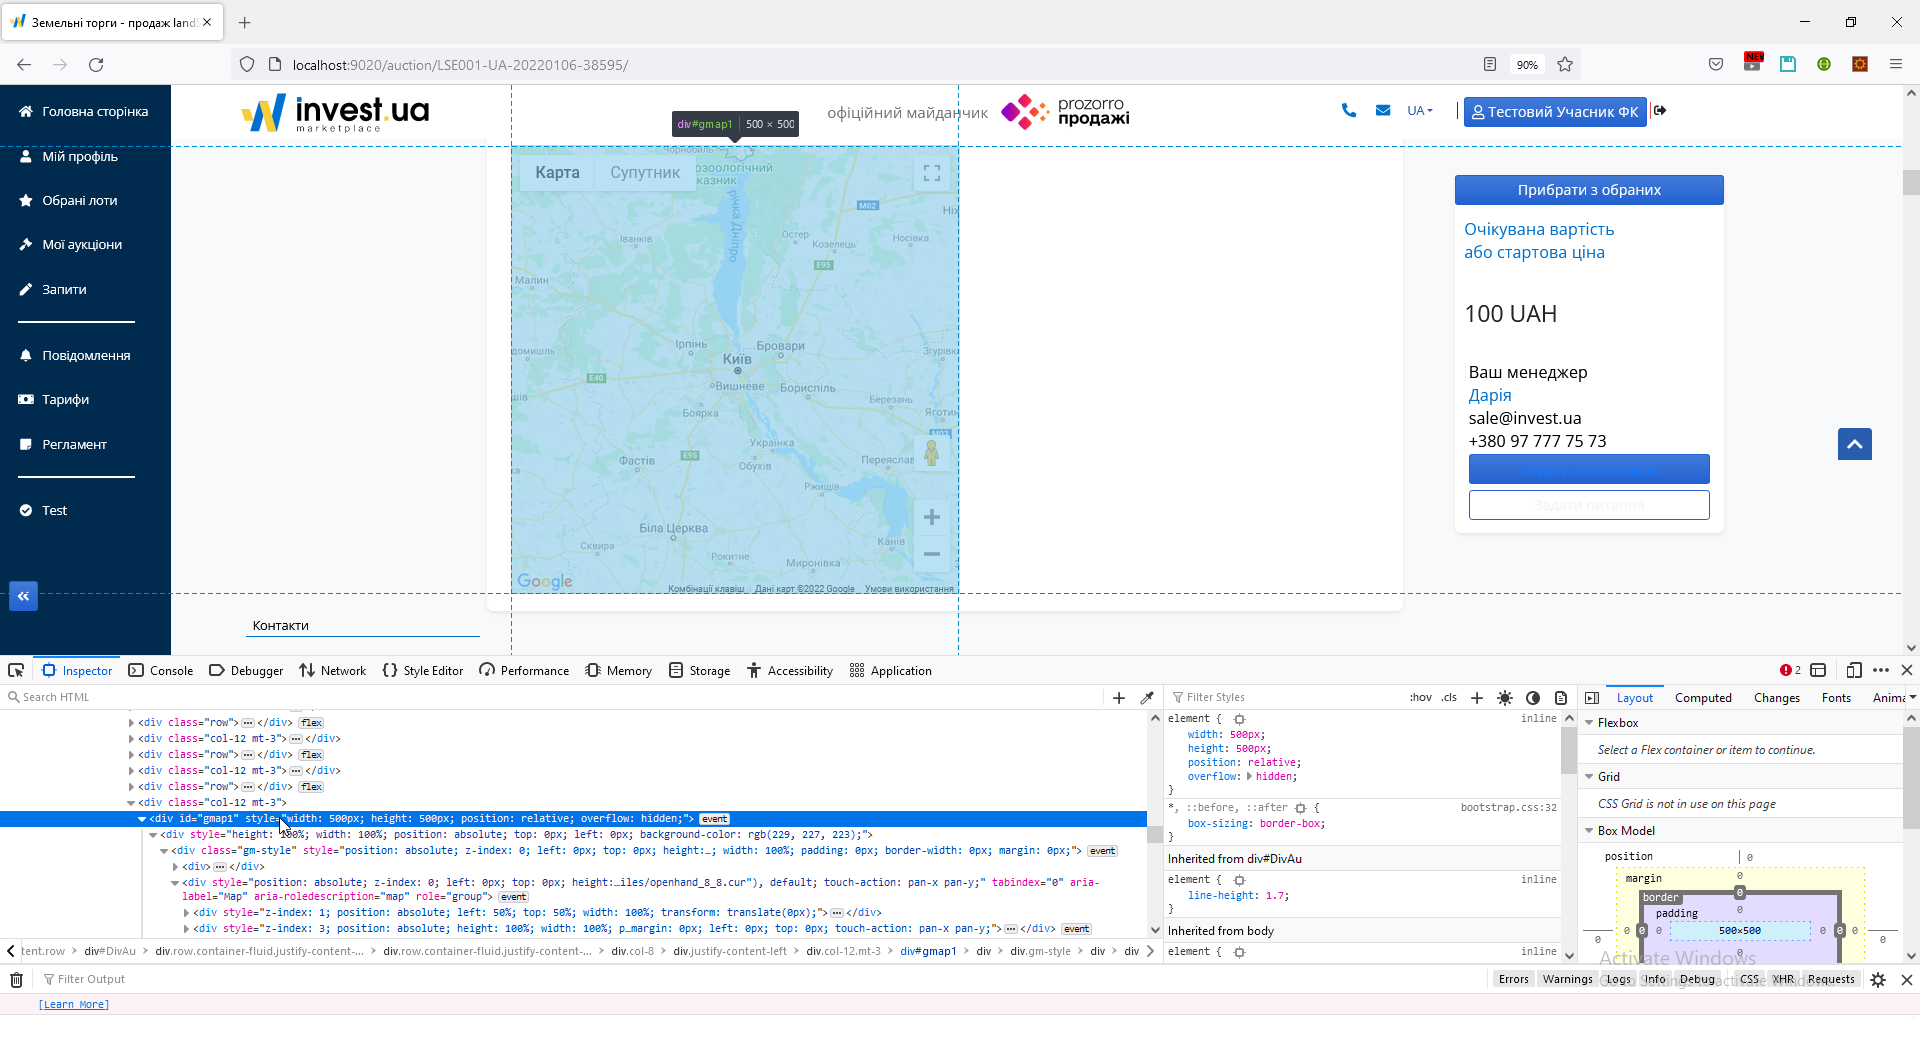Toggle dark color scheme simulation (half-moon icon)
The height and width of the screenshot is (1040, 1920).
point(1533,698)
